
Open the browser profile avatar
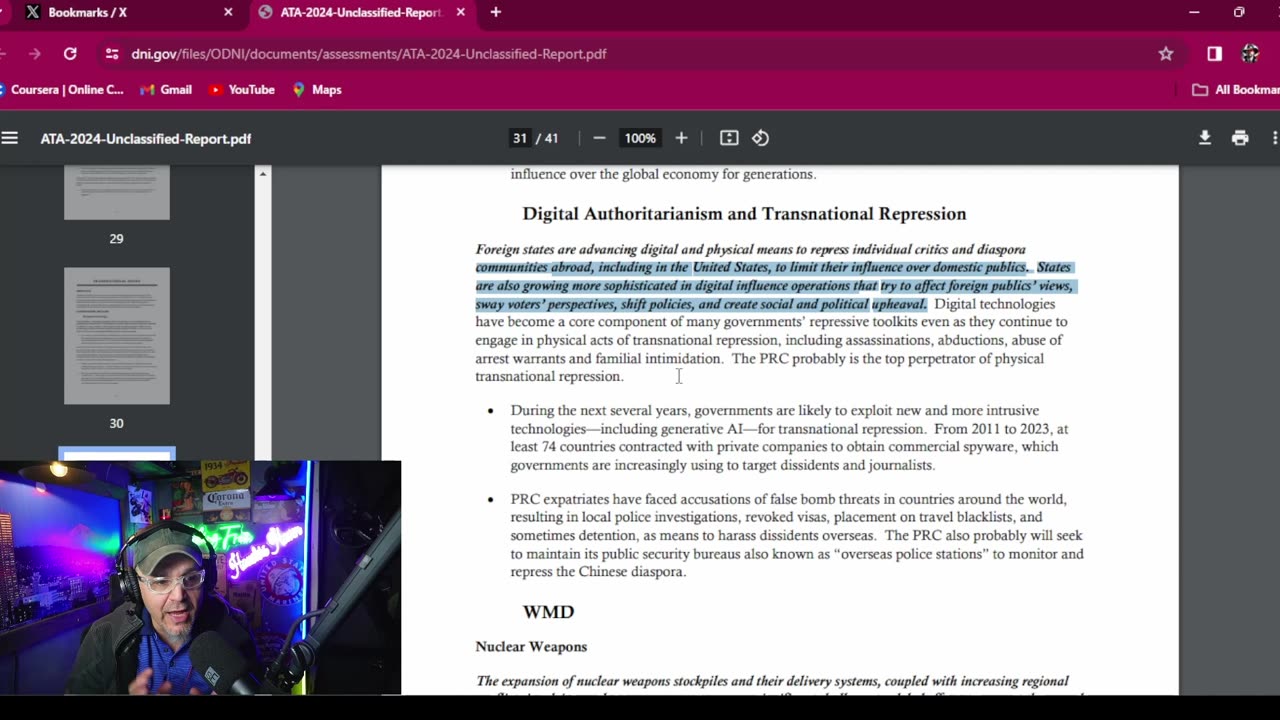(x=1250, y=54)
